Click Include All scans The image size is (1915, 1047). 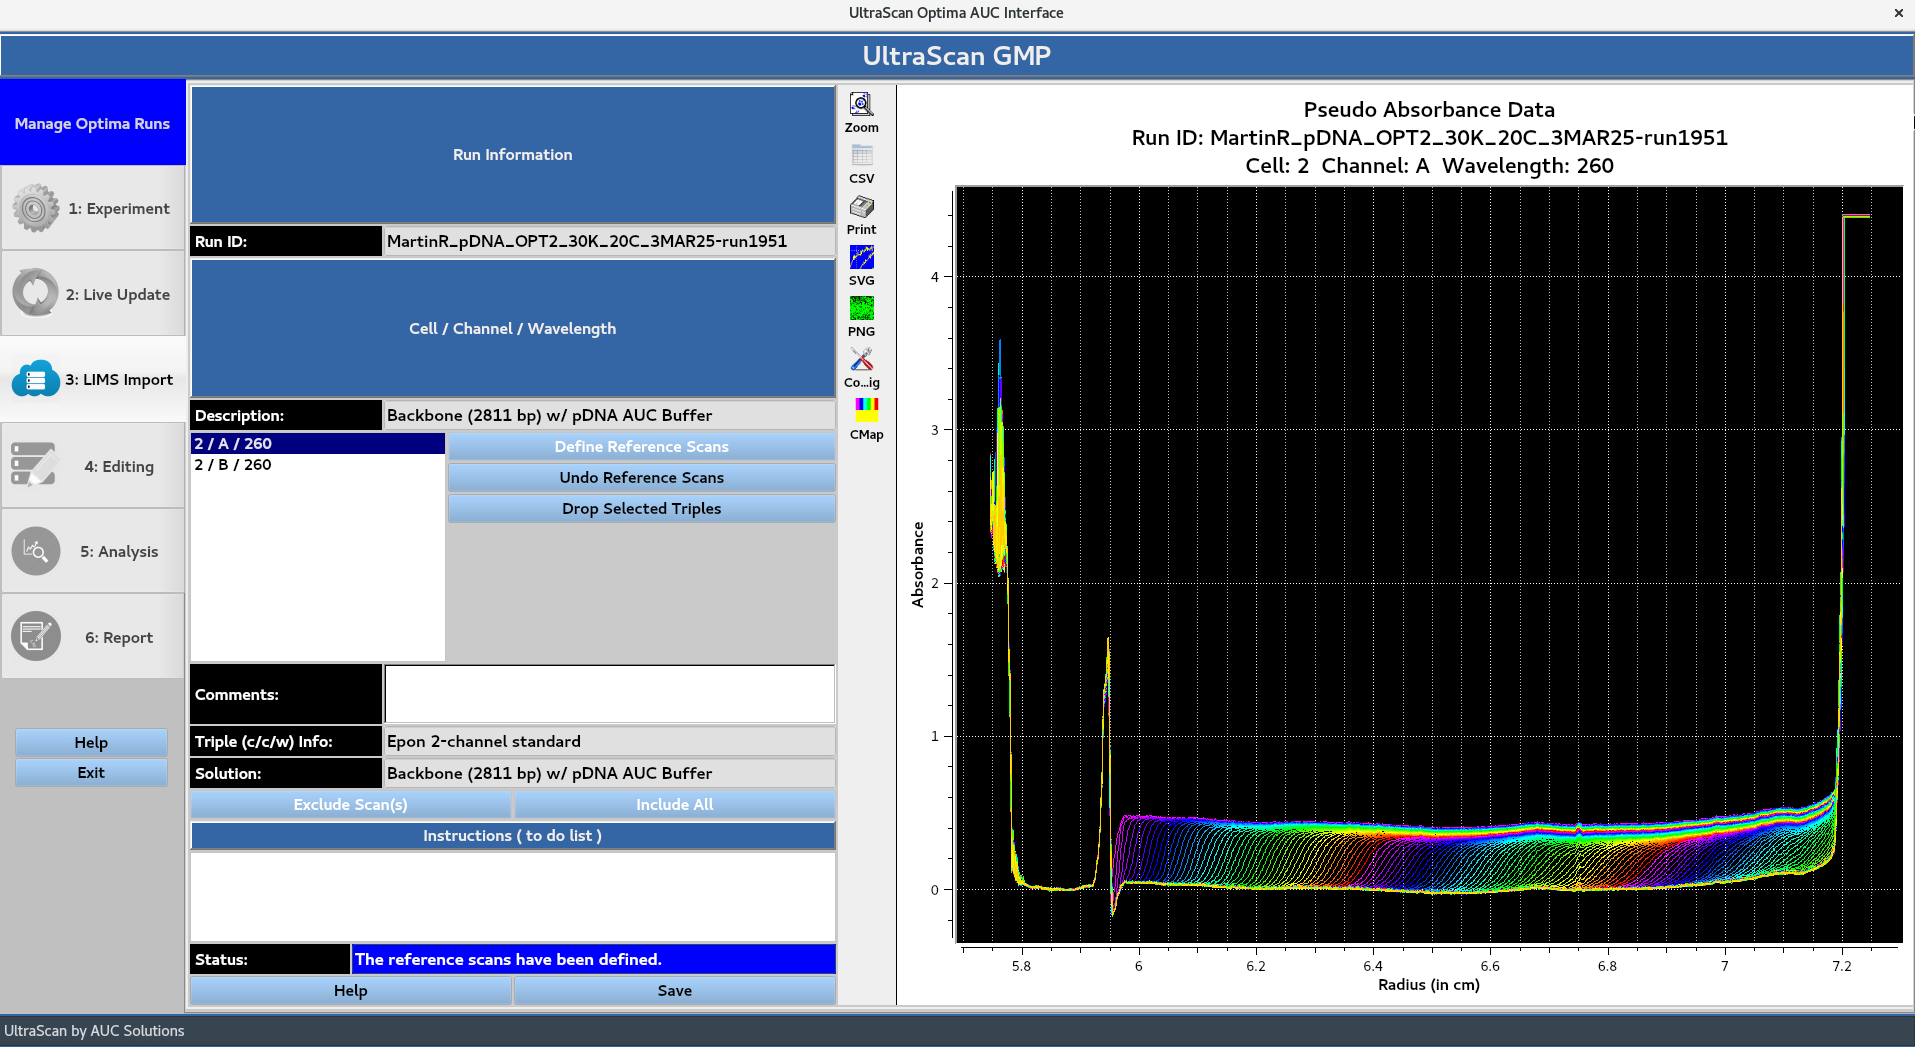[674, 804]
